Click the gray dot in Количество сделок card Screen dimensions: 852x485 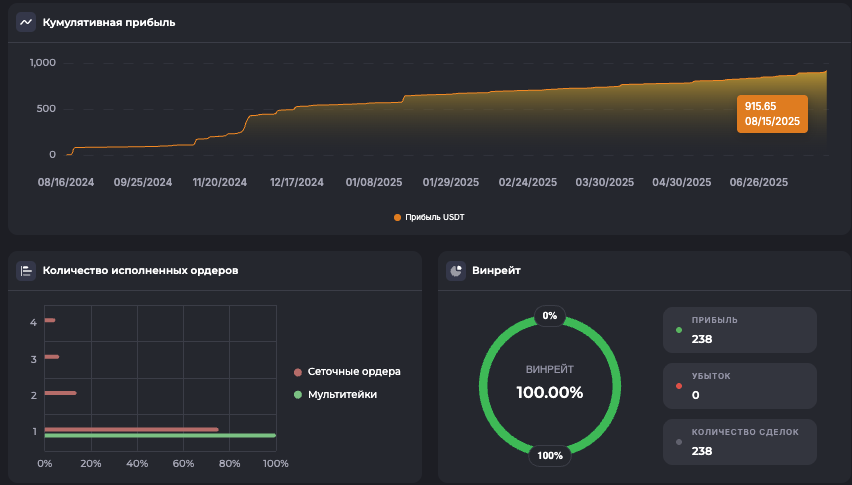point(680,441)
